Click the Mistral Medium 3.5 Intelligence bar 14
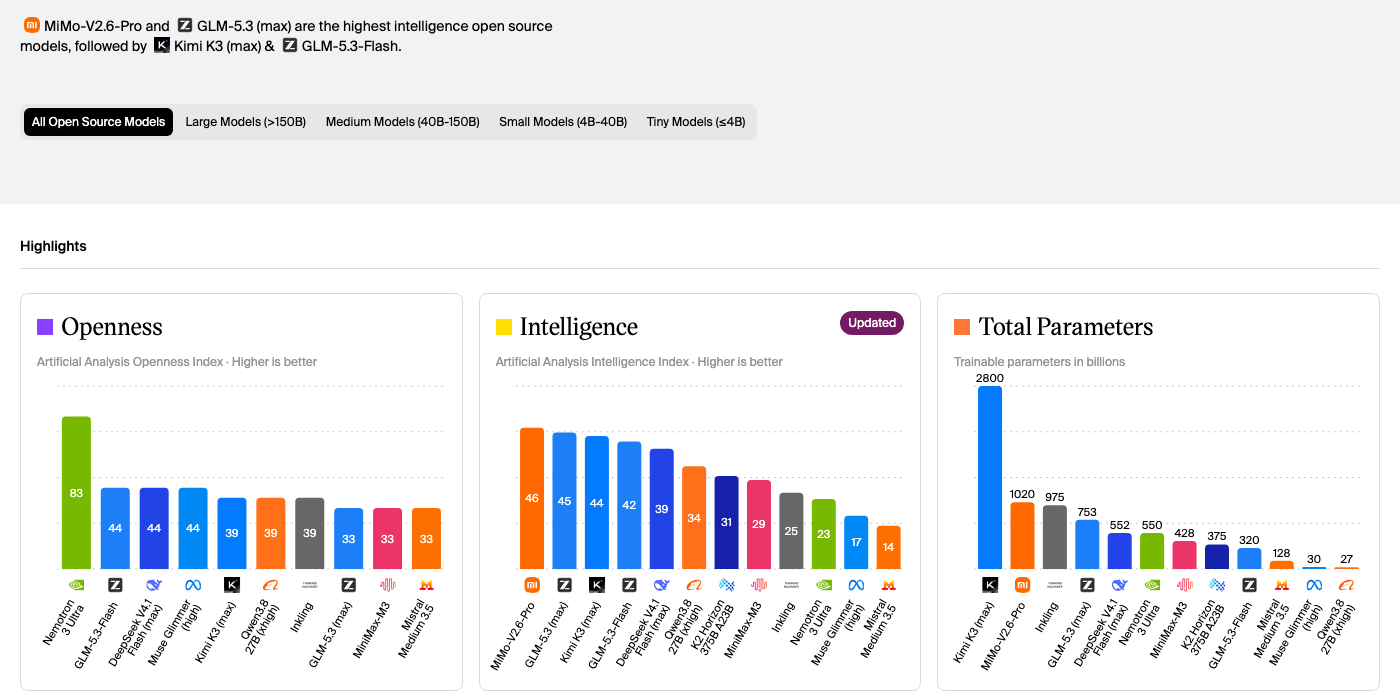Image resolution: width=1400 pixels, height=700 pixels. [x=889, y=548]
